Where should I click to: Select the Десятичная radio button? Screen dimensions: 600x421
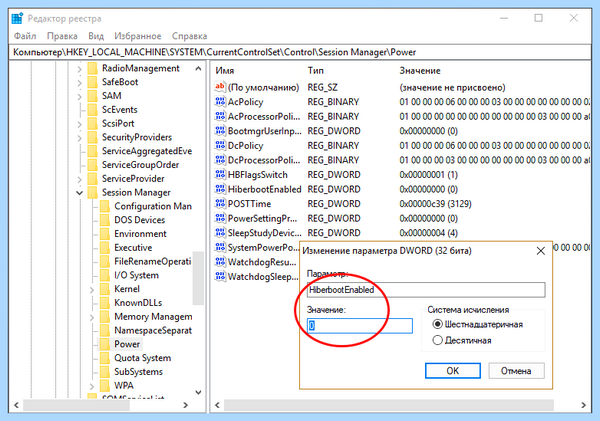tap(437, 340)
